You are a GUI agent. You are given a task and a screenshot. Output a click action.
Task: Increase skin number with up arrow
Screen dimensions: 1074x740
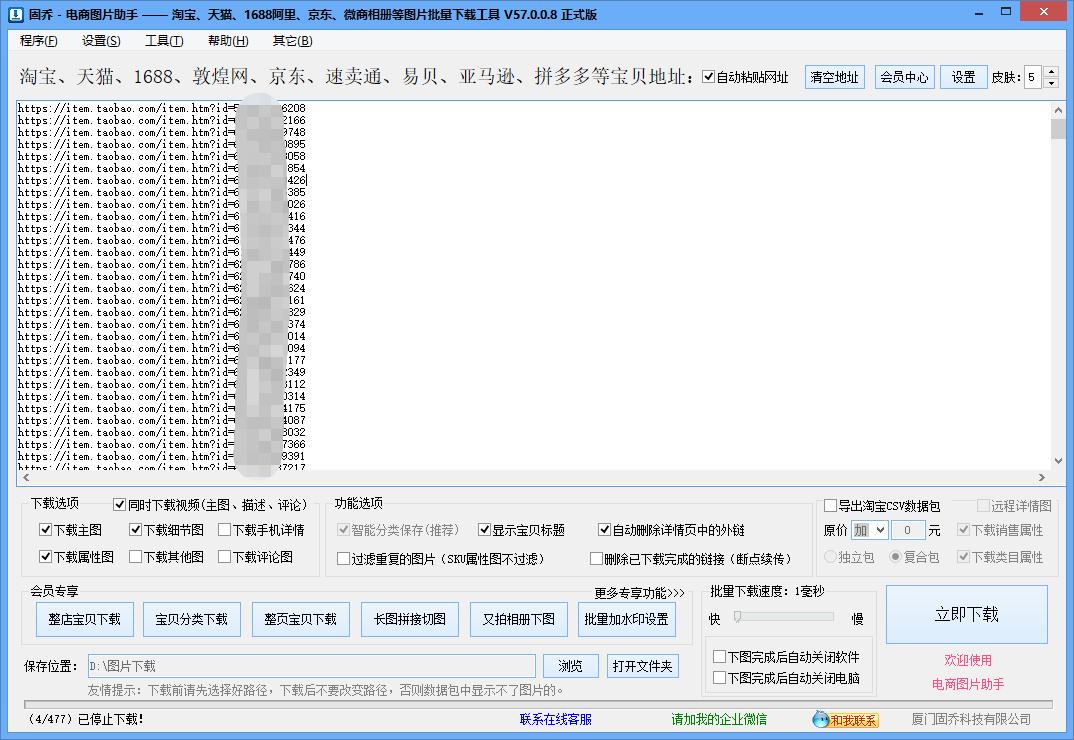pos(1051,71)
